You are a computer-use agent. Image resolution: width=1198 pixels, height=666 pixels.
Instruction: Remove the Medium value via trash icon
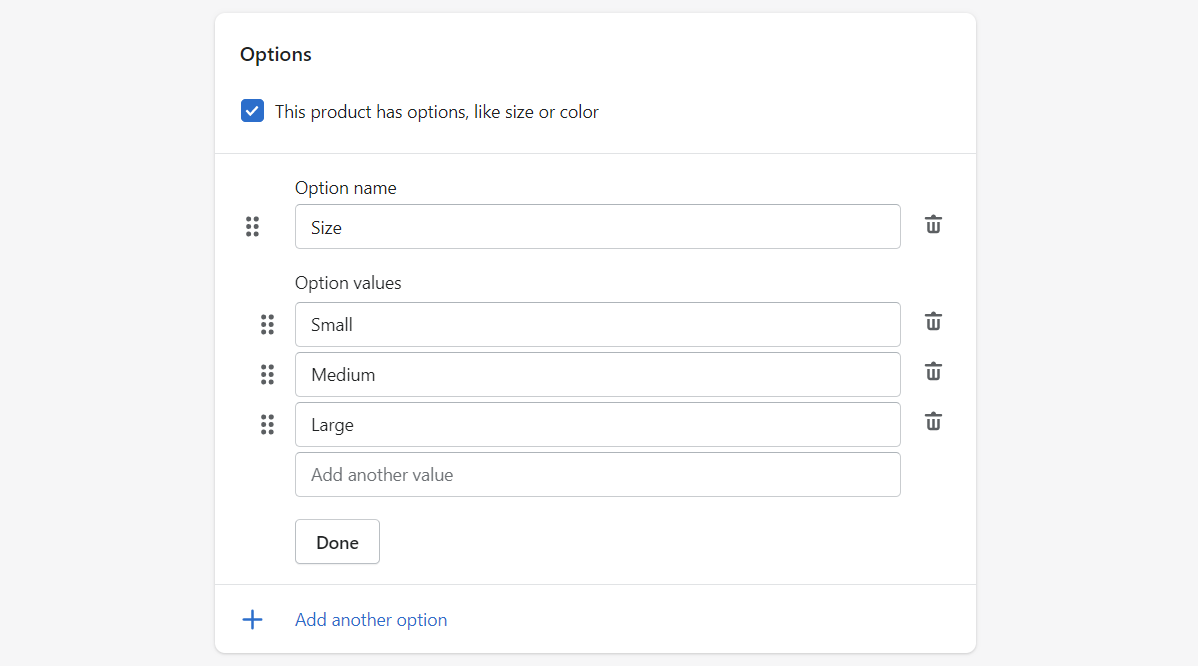pyautogui.click(x=933, y=371)
